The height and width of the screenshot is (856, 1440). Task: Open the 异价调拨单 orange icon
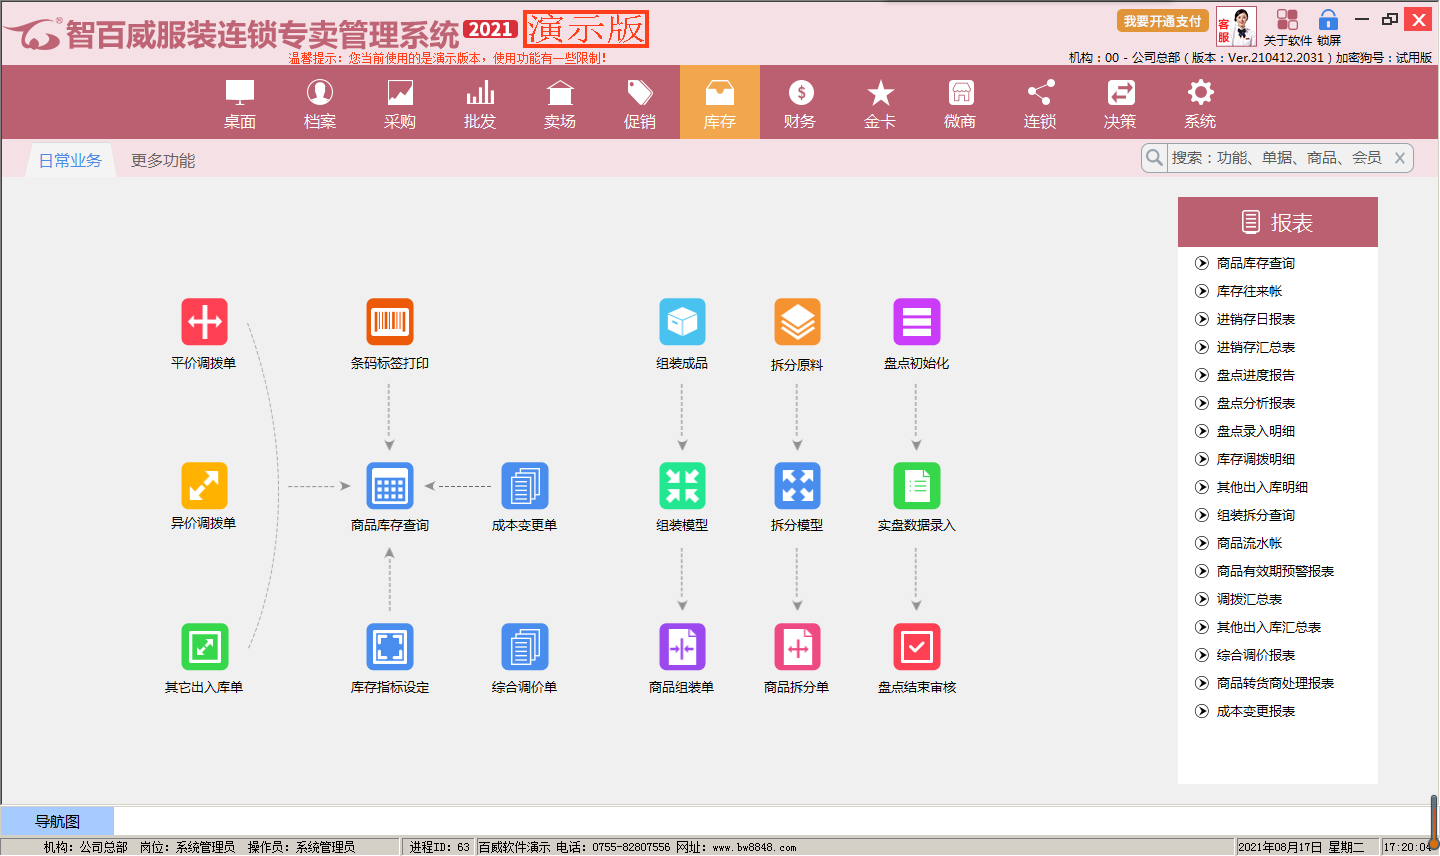(204, 486)
